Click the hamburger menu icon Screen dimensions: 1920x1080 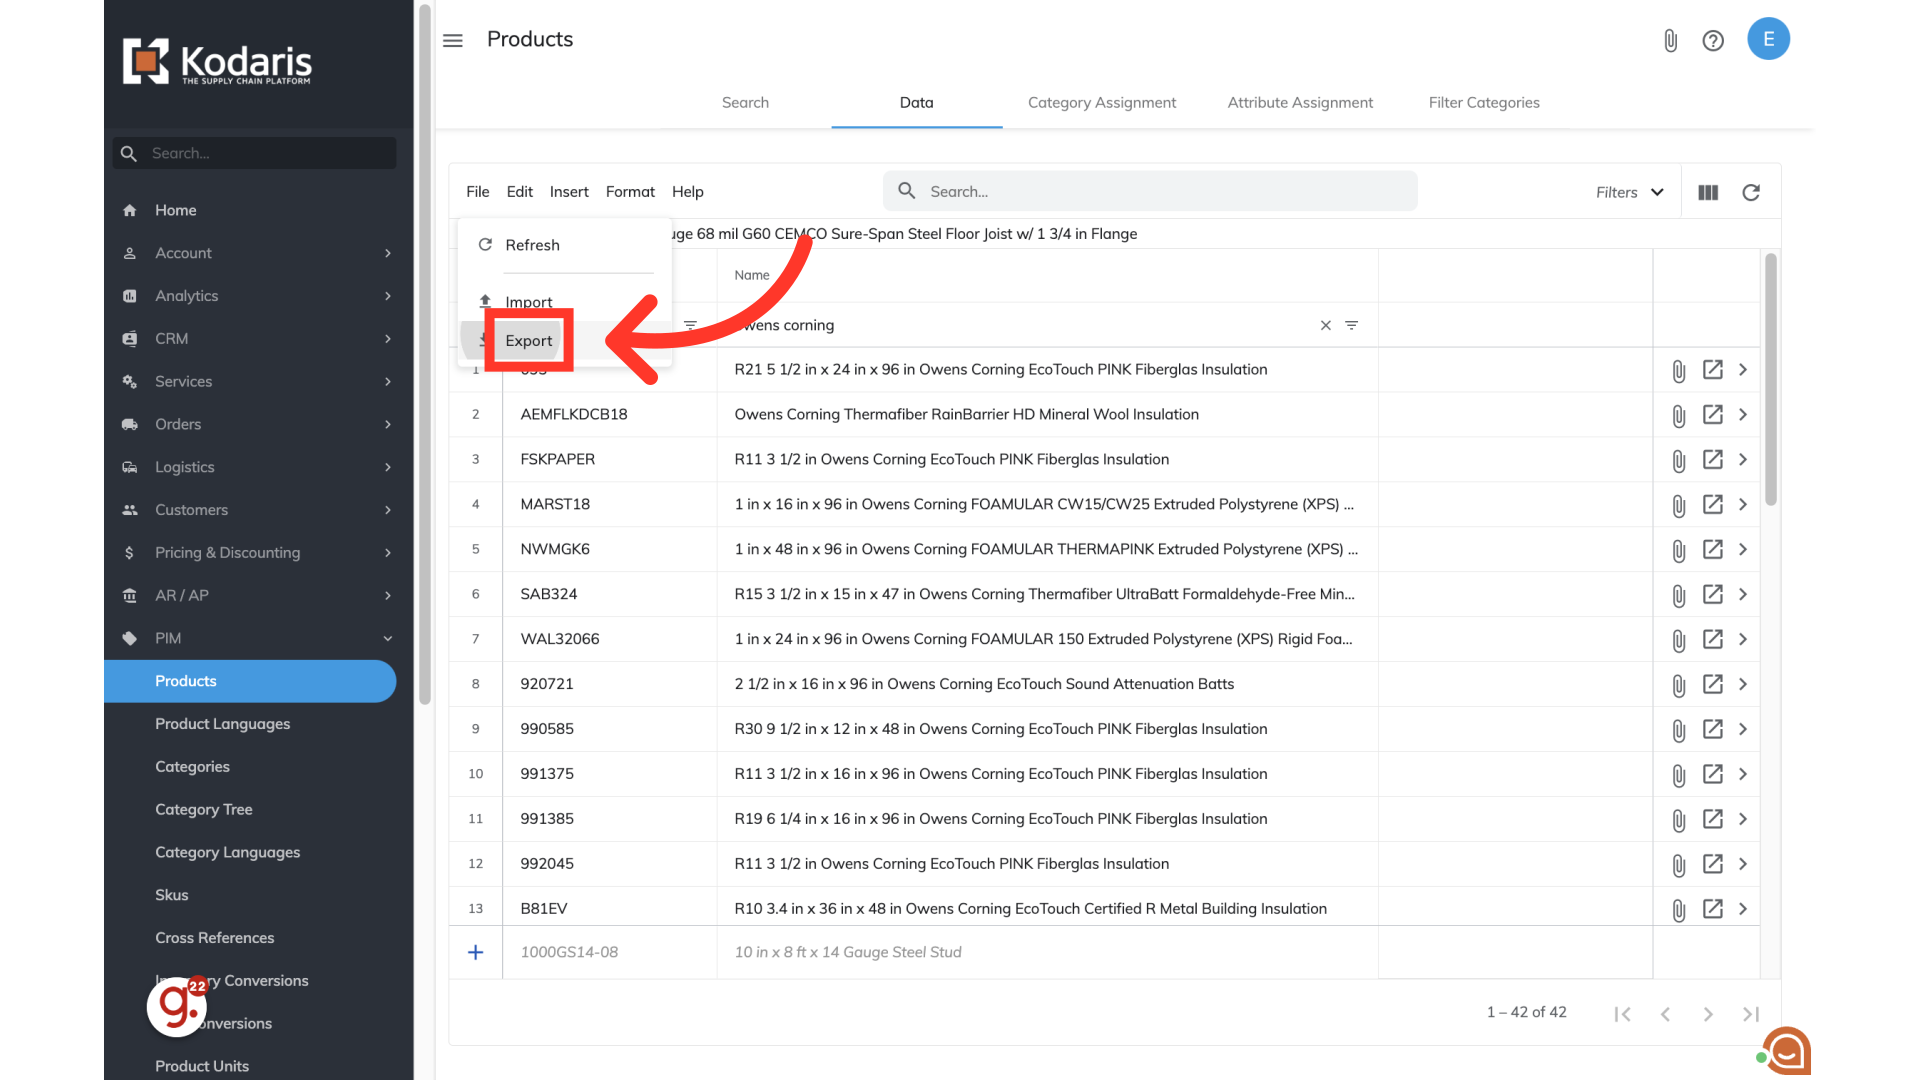tap(453, 40)
